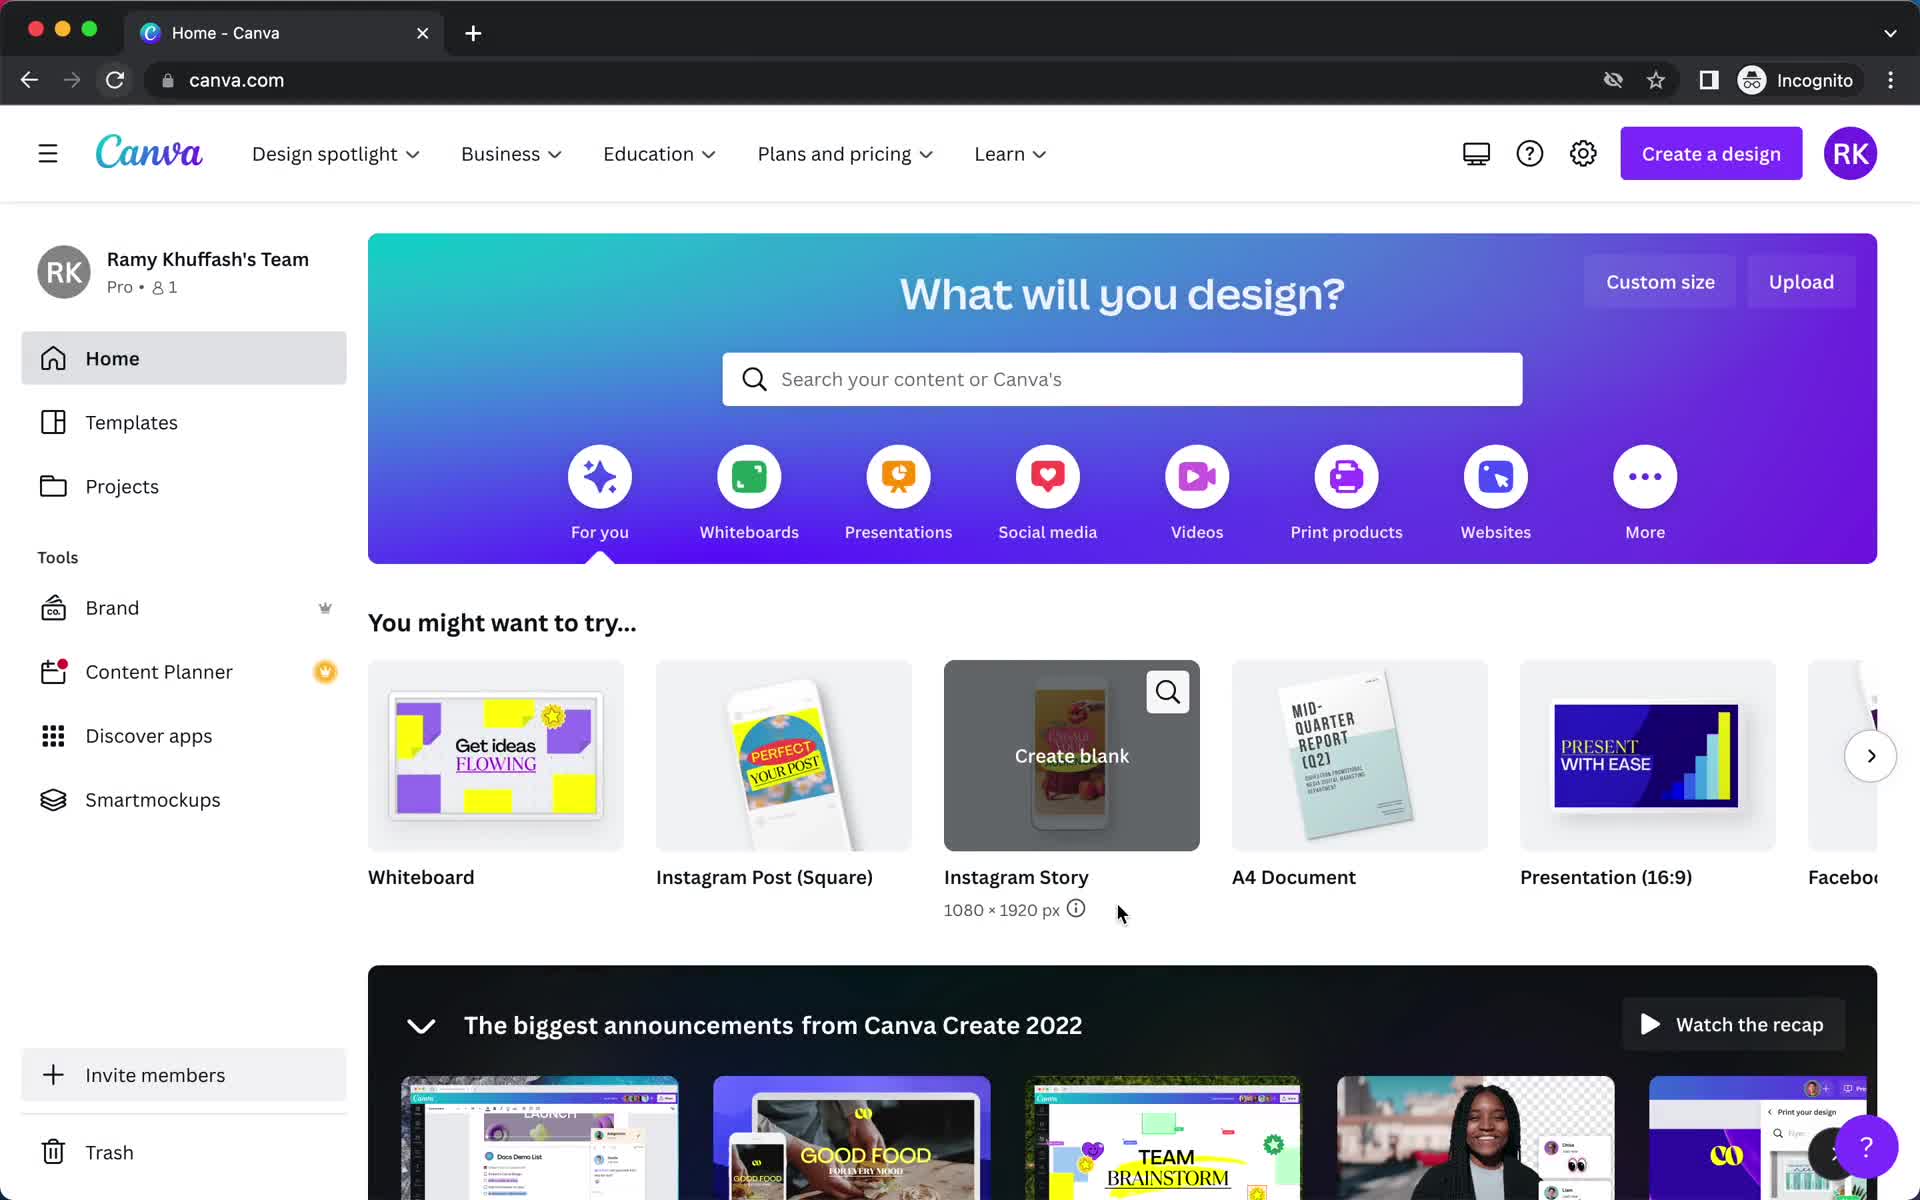Open Projects in the sidebar

point(184,486)
